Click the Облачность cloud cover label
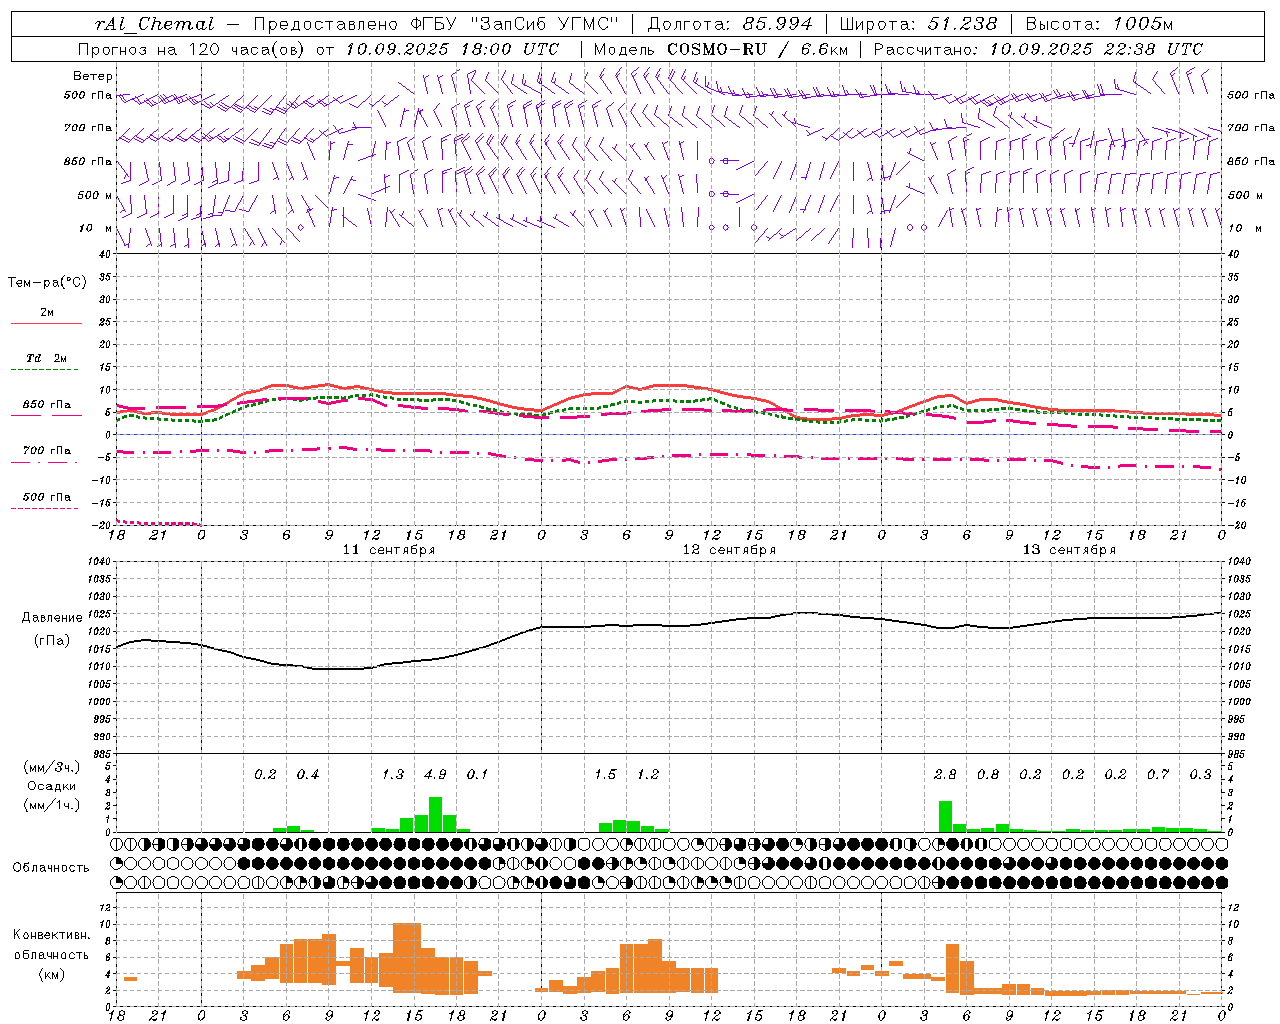The height and width of the screenshot is (1024, 1280). [x=51, y=868]
